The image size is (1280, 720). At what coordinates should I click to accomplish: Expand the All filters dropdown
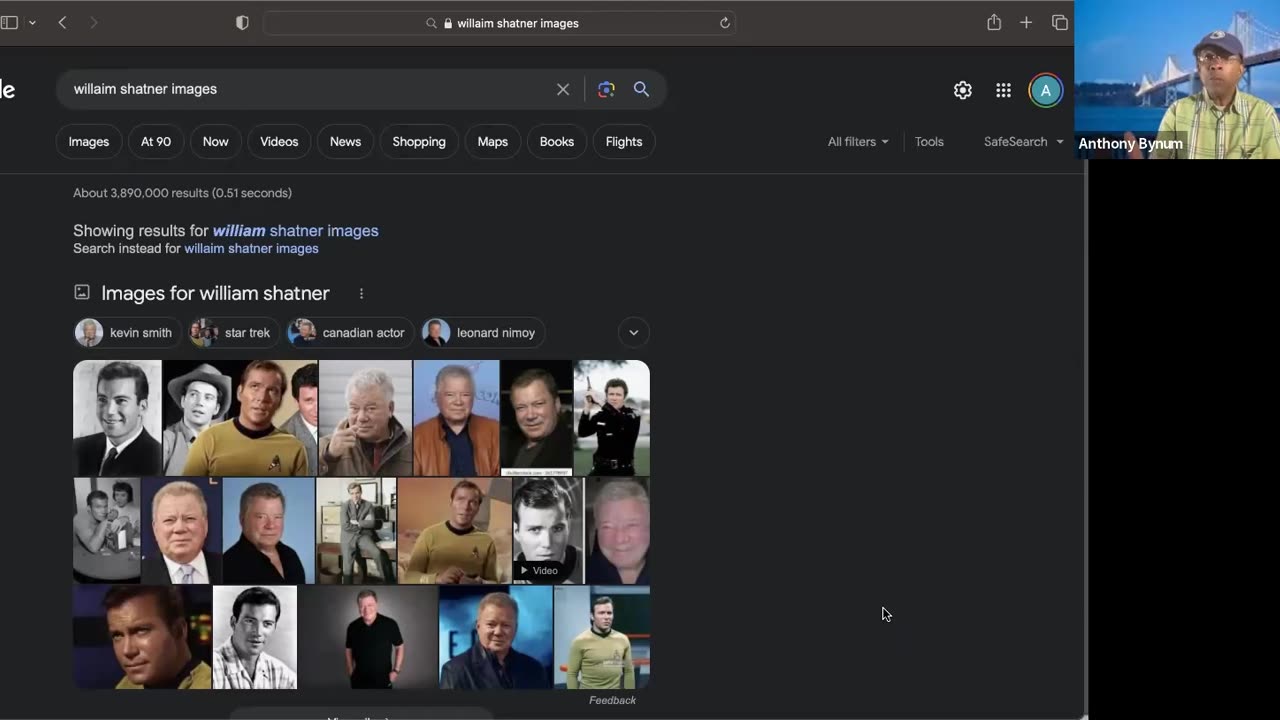click(x=857, y=142)
